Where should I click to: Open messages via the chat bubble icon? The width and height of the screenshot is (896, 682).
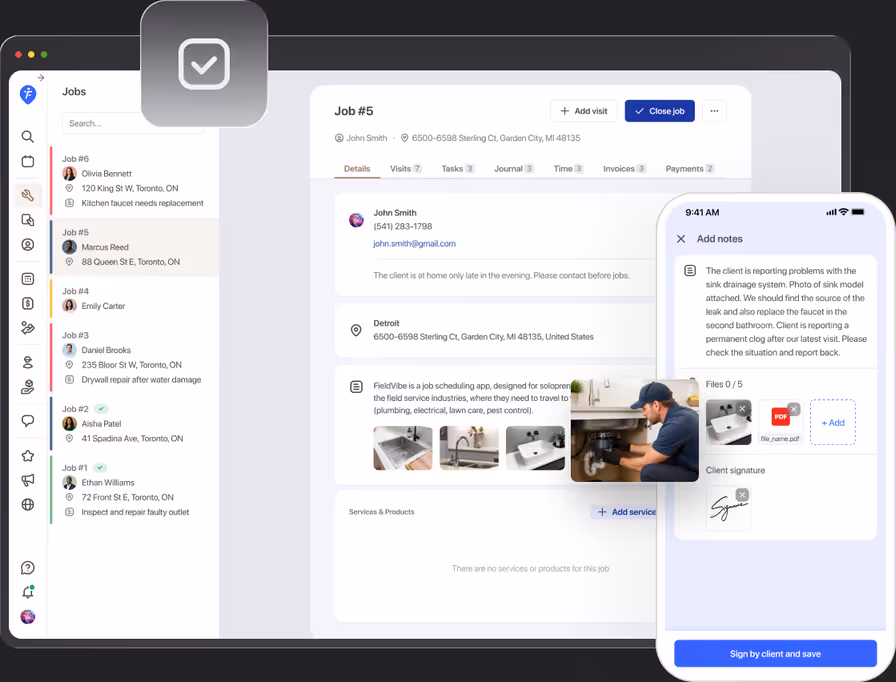(x=27, y=421)
